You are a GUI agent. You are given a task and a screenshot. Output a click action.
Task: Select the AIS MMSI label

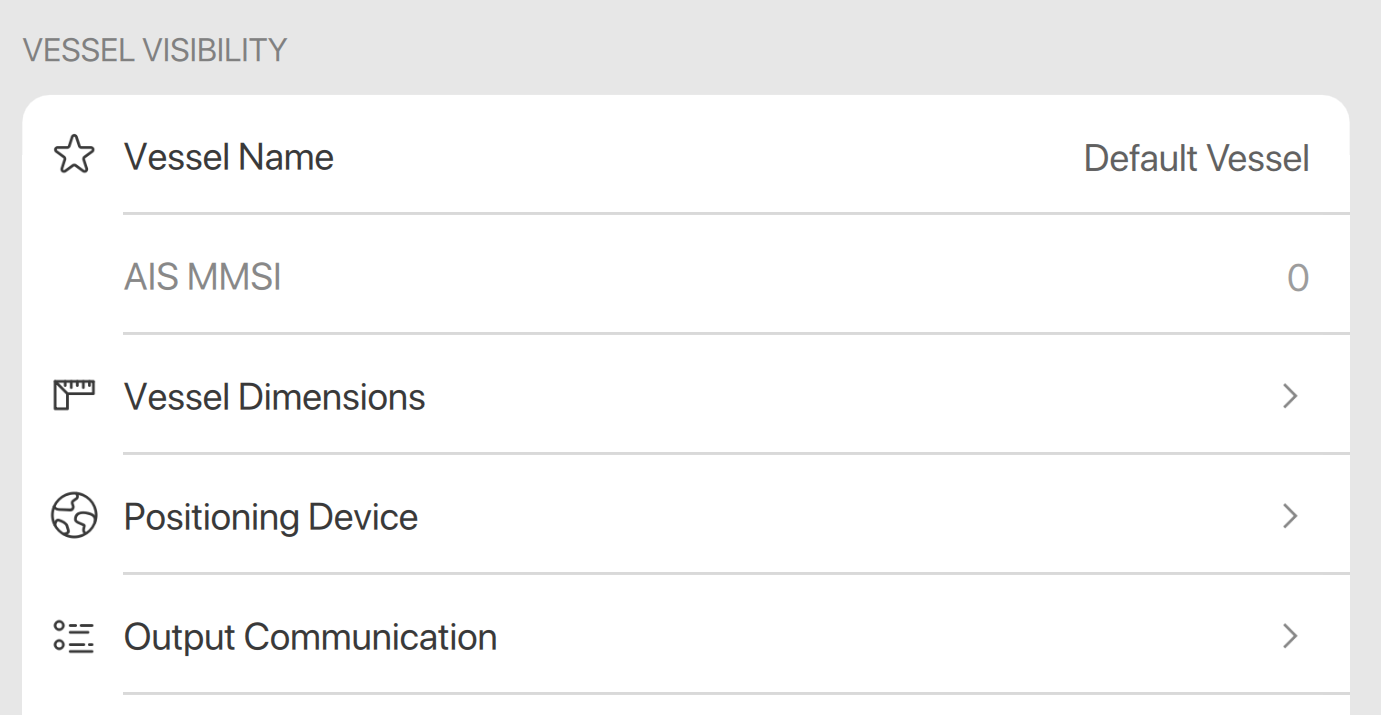point(203,277)
